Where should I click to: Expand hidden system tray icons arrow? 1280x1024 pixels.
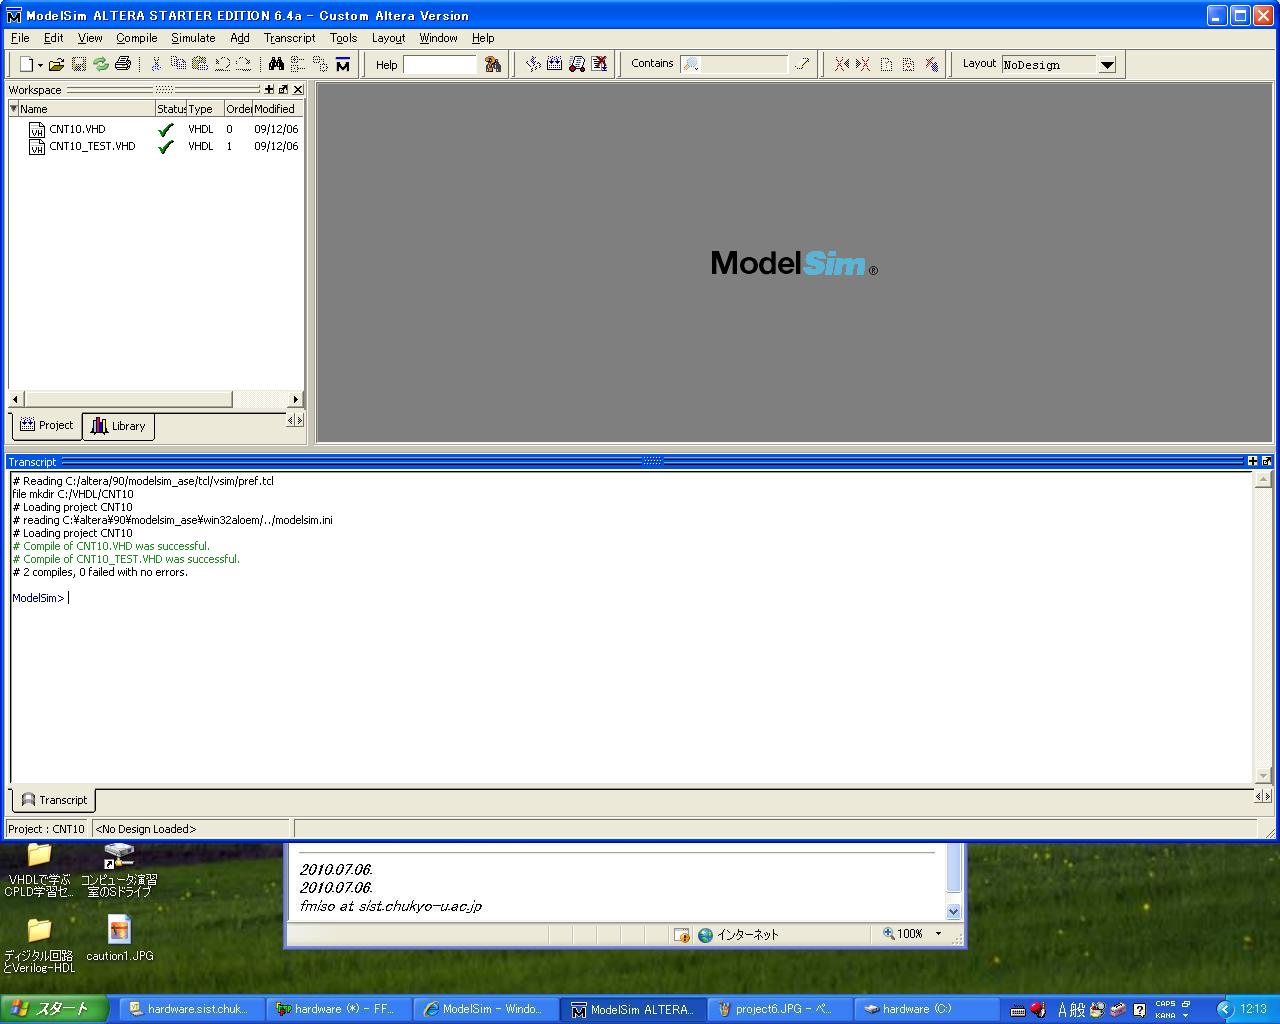[x=1224, y=1009]
